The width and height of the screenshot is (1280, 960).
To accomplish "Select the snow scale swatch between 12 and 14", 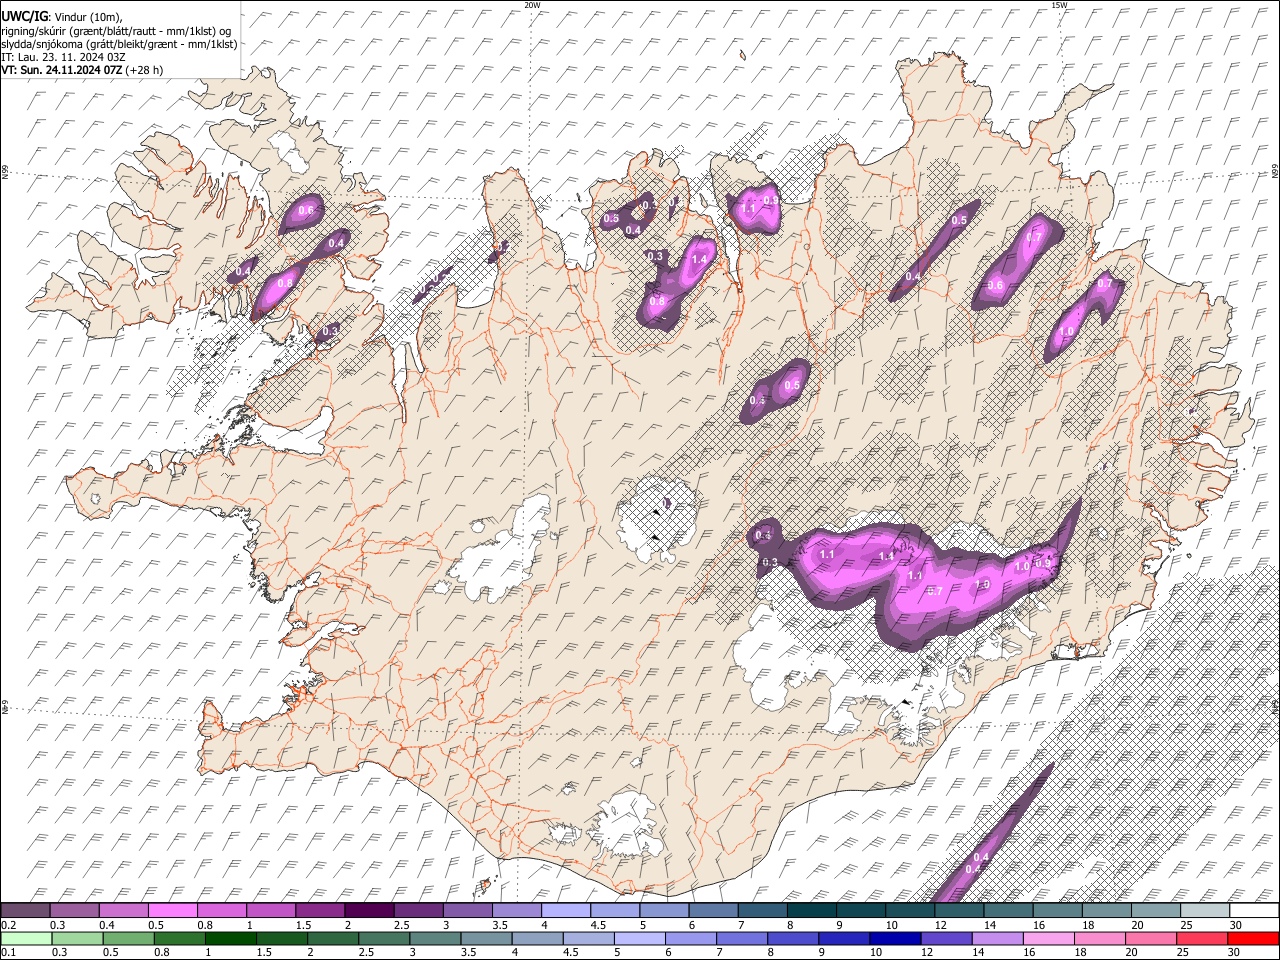I will [x=958, y=910].
